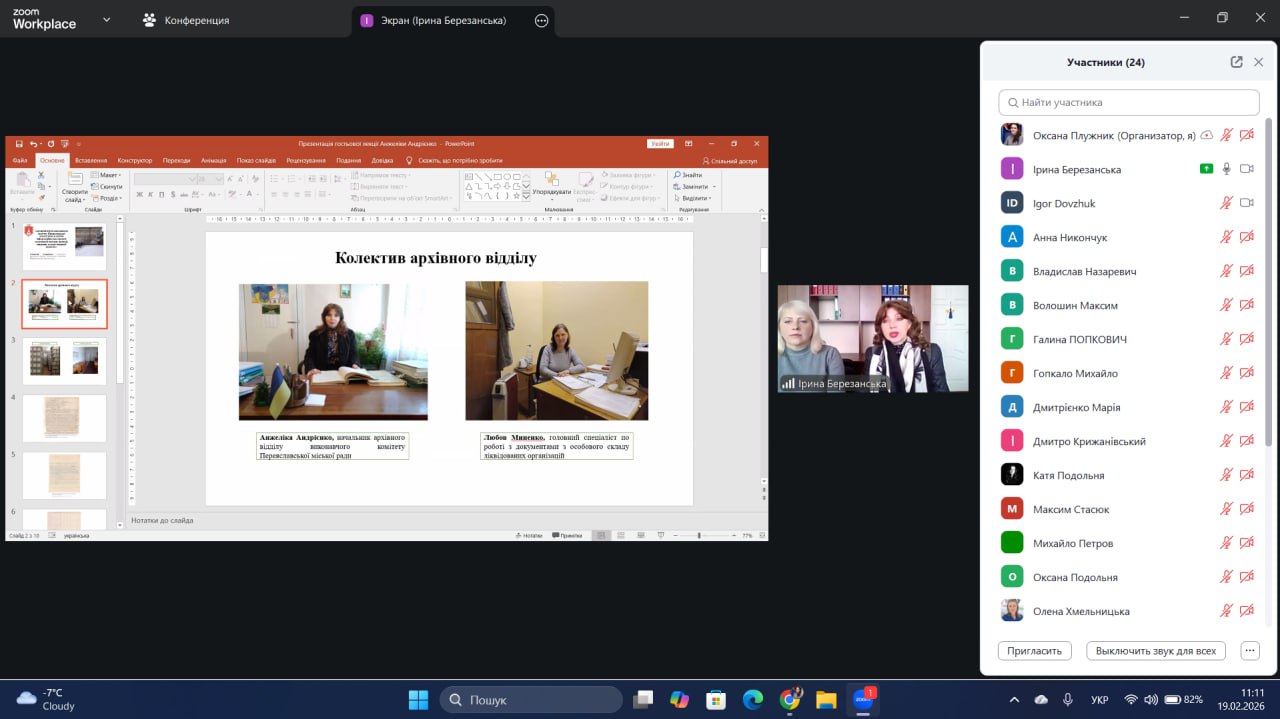
Task: Open File Explorer from the taskbar
Action: [x=825, y=699]
